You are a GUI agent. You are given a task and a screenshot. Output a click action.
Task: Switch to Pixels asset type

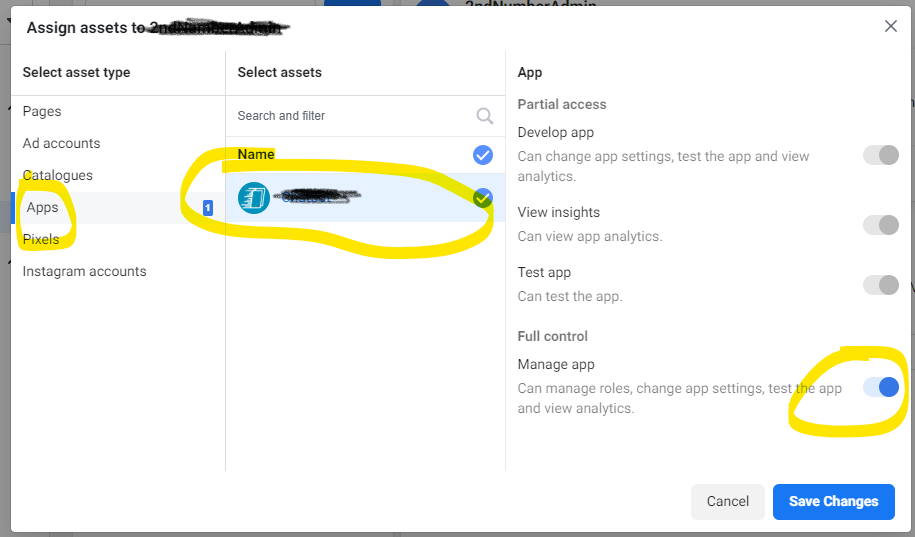coord(41,239)
